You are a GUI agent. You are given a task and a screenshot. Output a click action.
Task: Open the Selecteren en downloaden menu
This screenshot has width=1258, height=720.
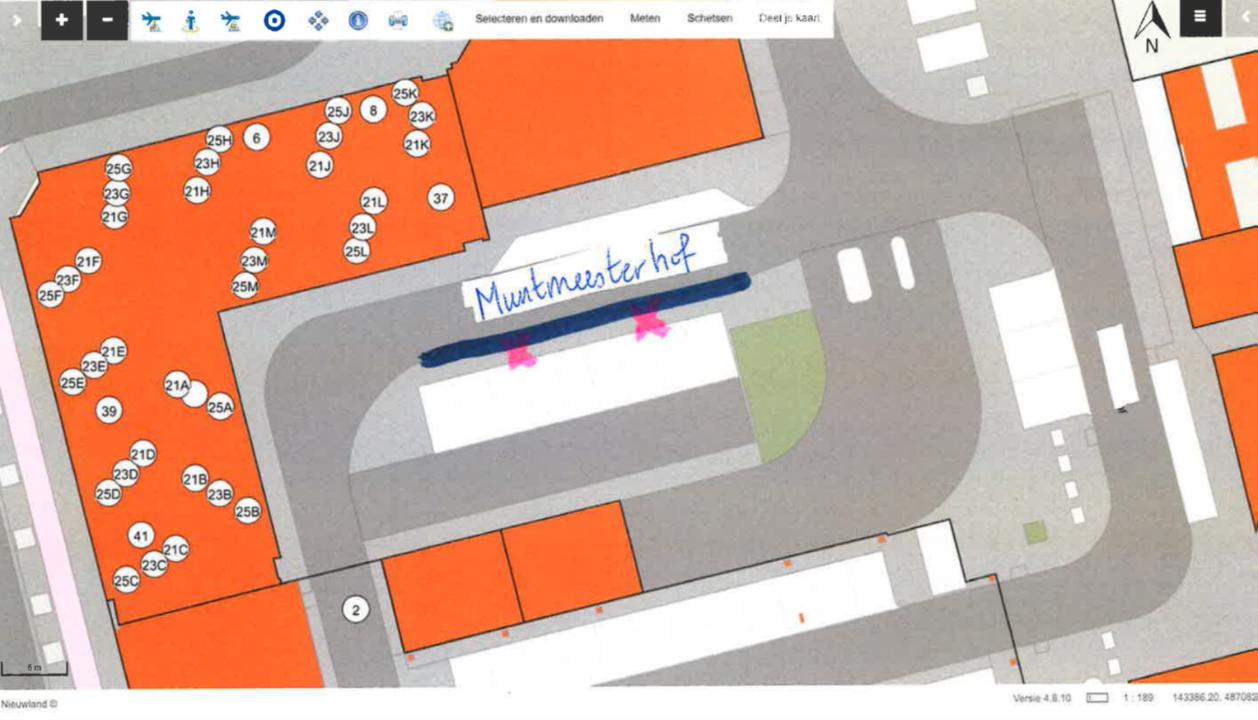pos(539,18)
